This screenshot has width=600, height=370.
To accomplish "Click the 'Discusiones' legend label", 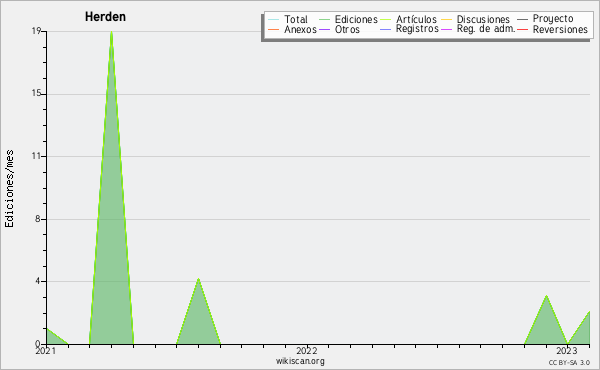I will tap(483, 19).
